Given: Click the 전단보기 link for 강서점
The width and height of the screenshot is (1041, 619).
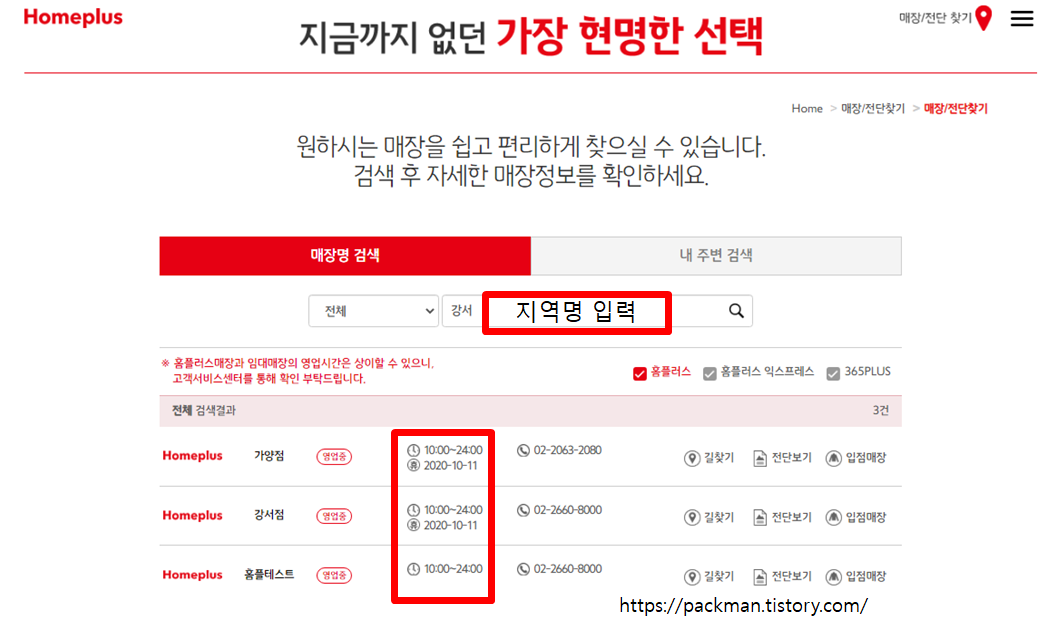Looking at the screenshot, I should pos(791,517).
